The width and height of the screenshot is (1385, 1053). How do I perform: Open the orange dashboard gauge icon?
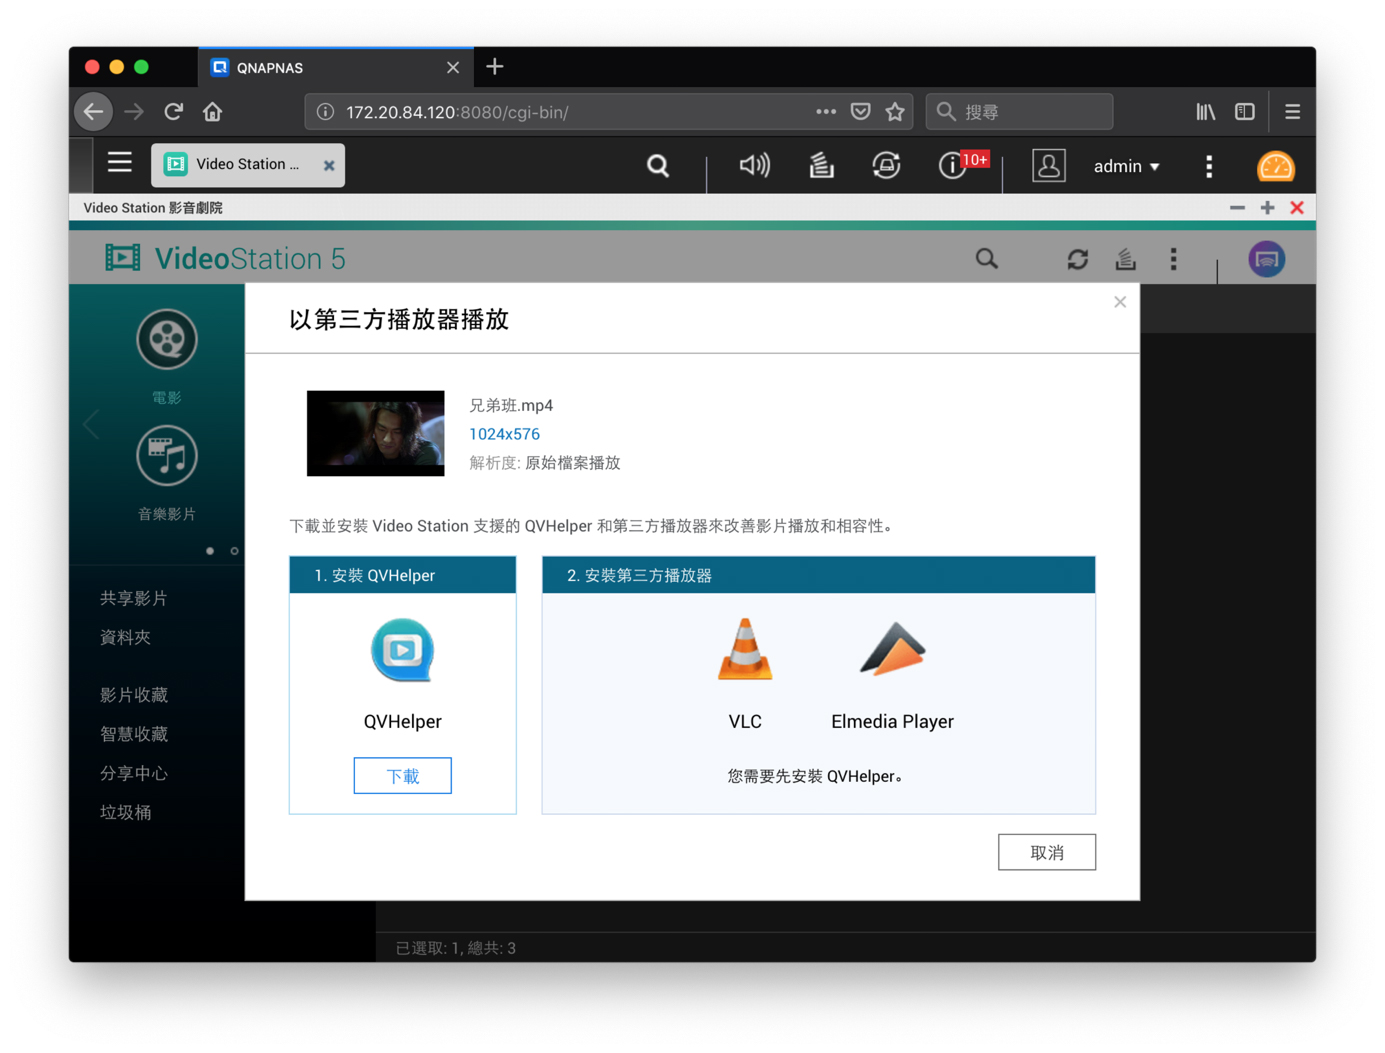click(x=1275, y=166)
